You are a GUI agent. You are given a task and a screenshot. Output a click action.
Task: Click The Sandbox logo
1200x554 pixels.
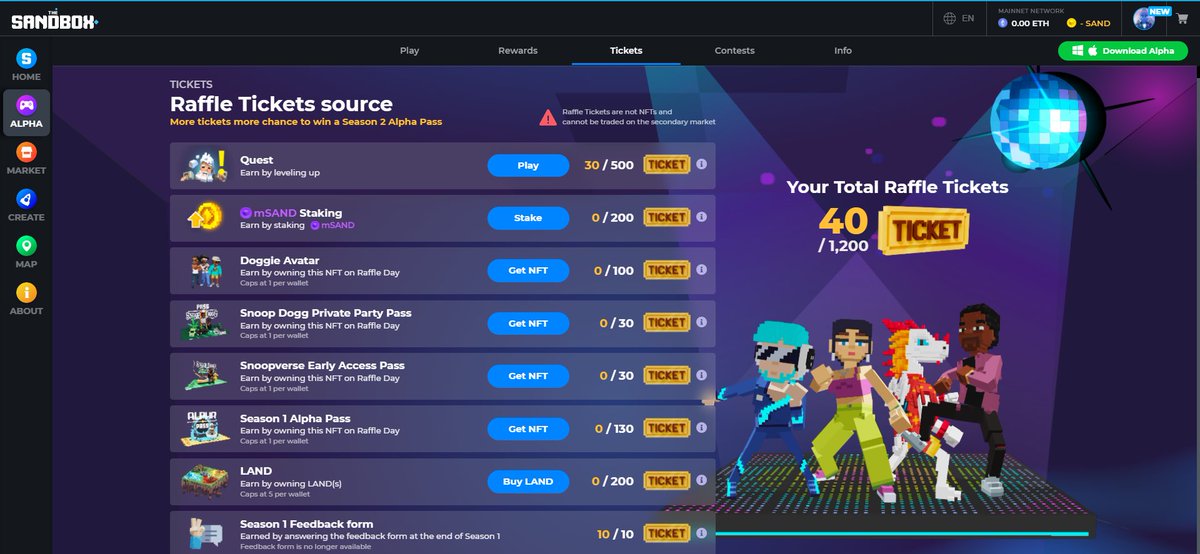tap(55, 19)
